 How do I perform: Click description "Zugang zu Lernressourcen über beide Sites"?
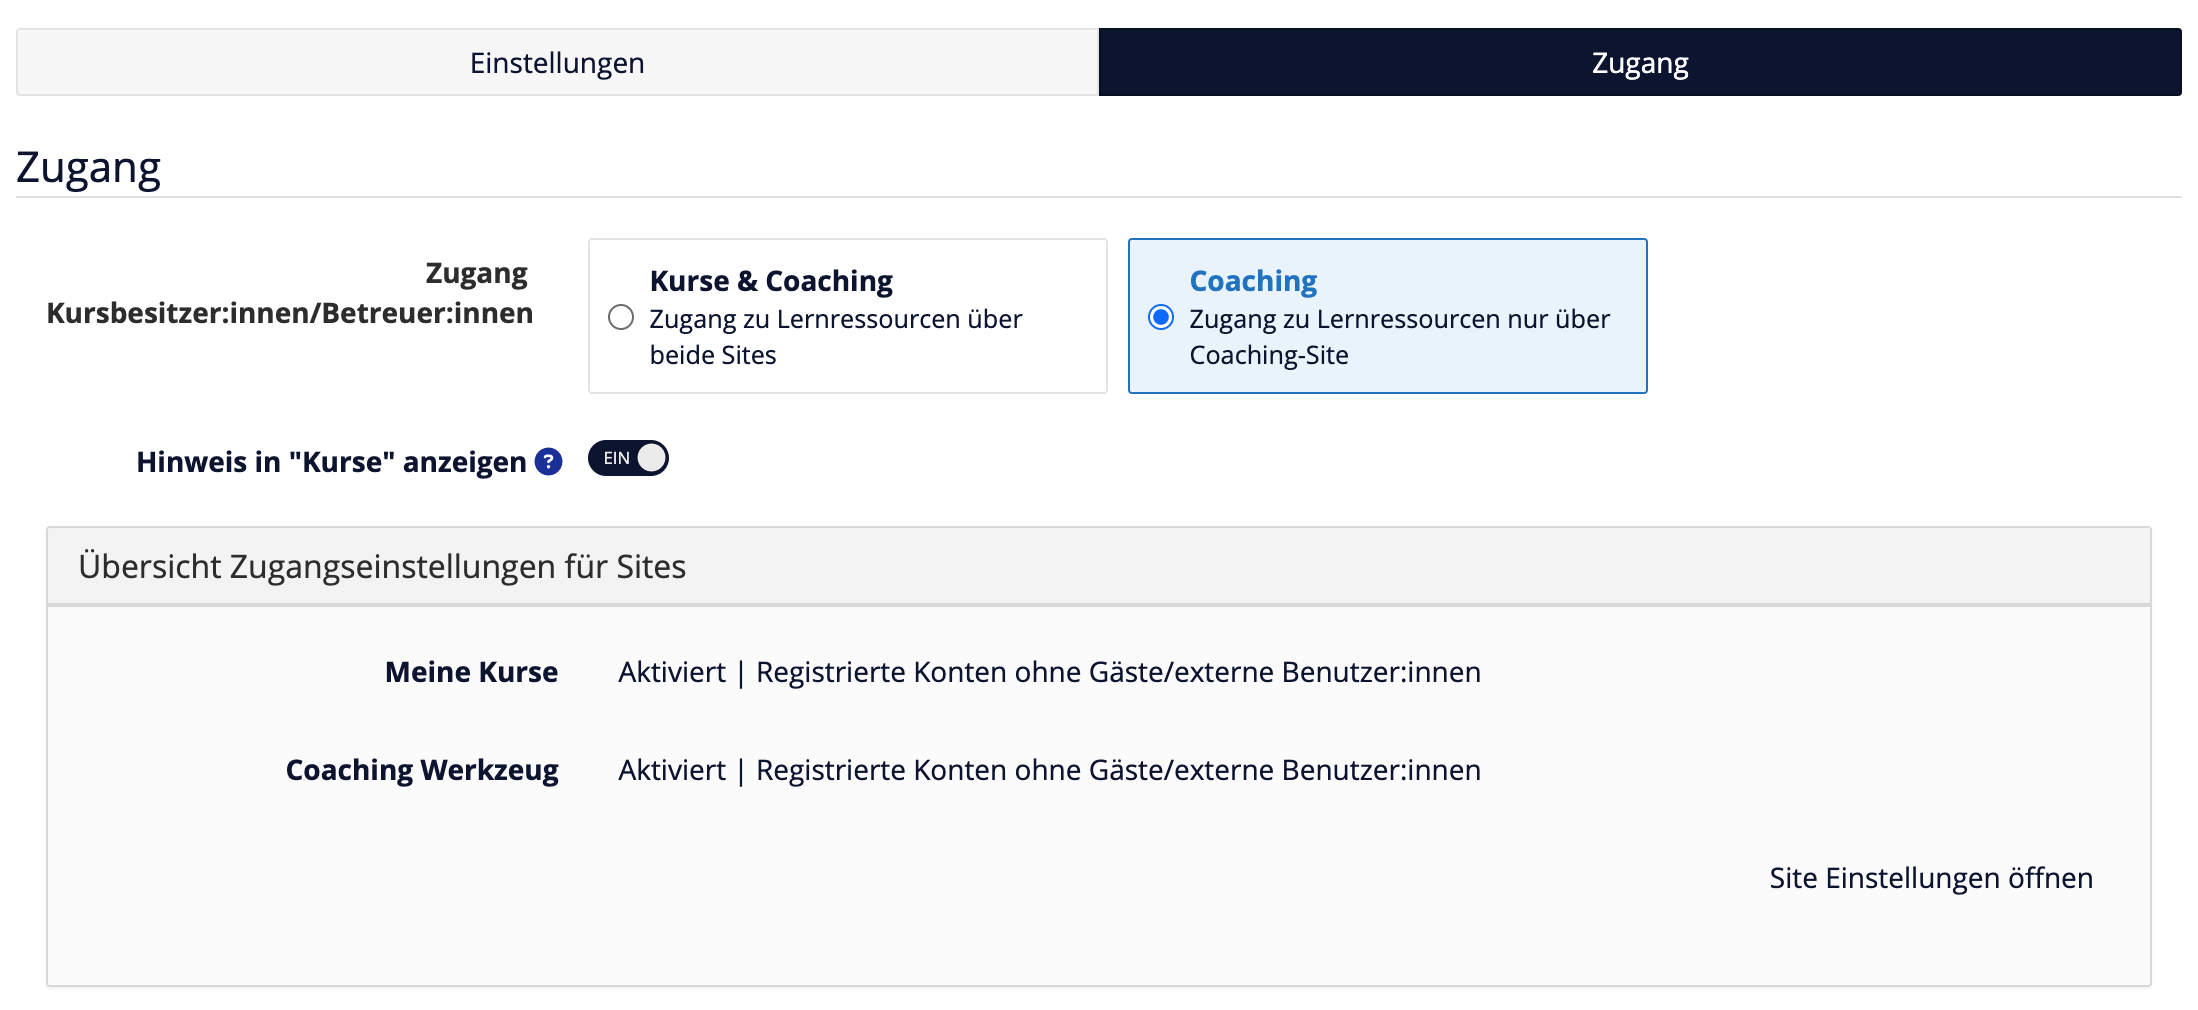point(835,337)
